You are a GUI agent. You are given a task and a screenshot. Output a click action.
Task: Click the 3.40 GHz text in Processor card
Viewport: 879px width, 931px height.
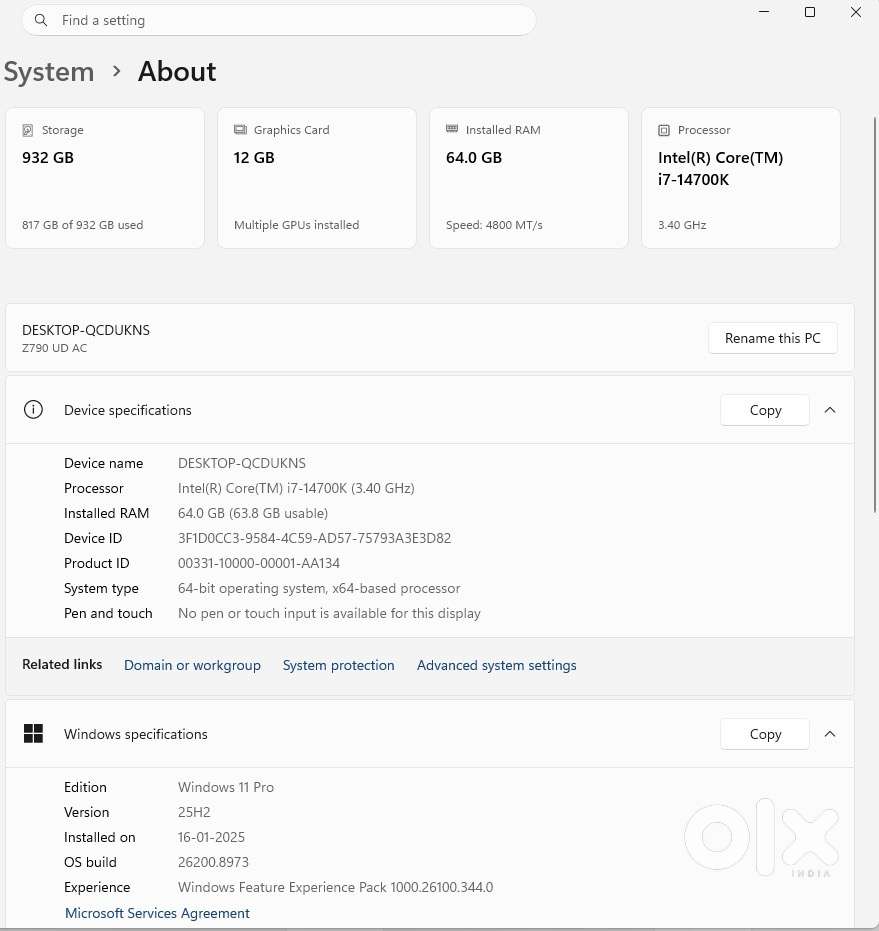click(x=682, y=225)
